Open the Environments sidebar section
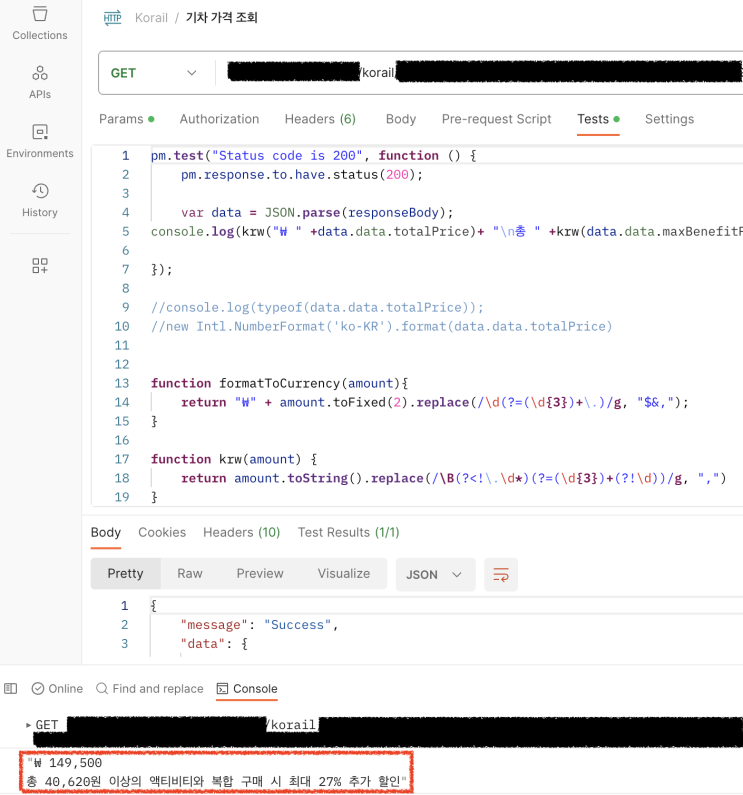The width and height of the screenshot is (743, 795). point(40,141)
